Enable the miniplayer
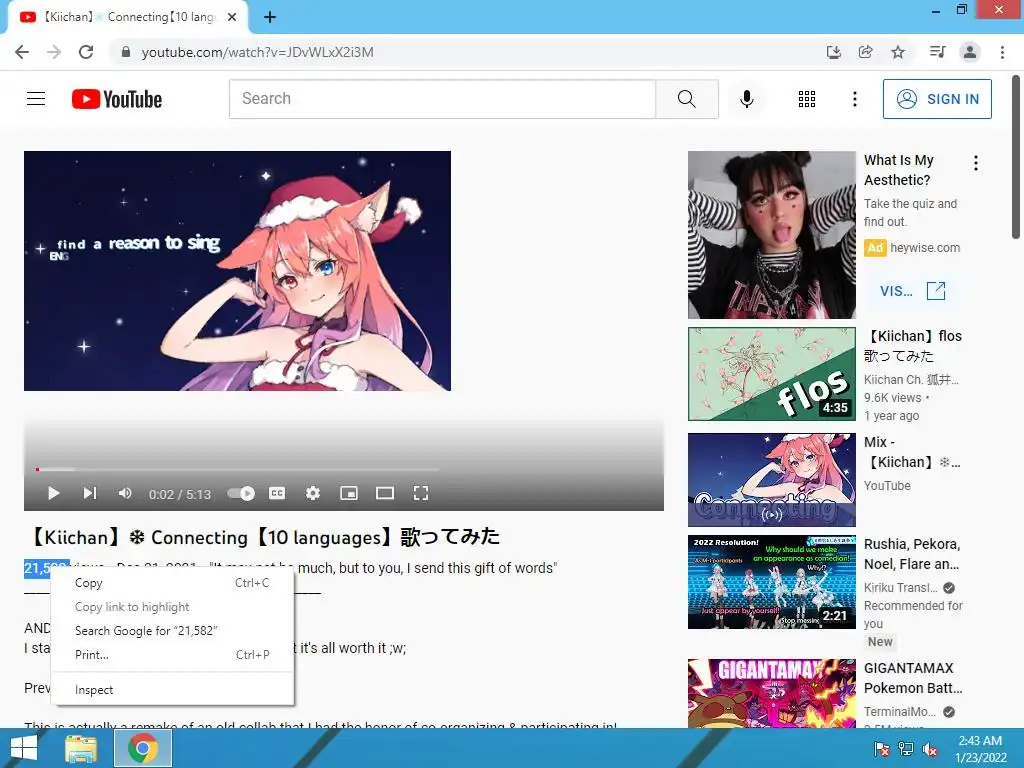Image resolution: width=1024 pixels, height=768 pixels. (x=349, y=493)
